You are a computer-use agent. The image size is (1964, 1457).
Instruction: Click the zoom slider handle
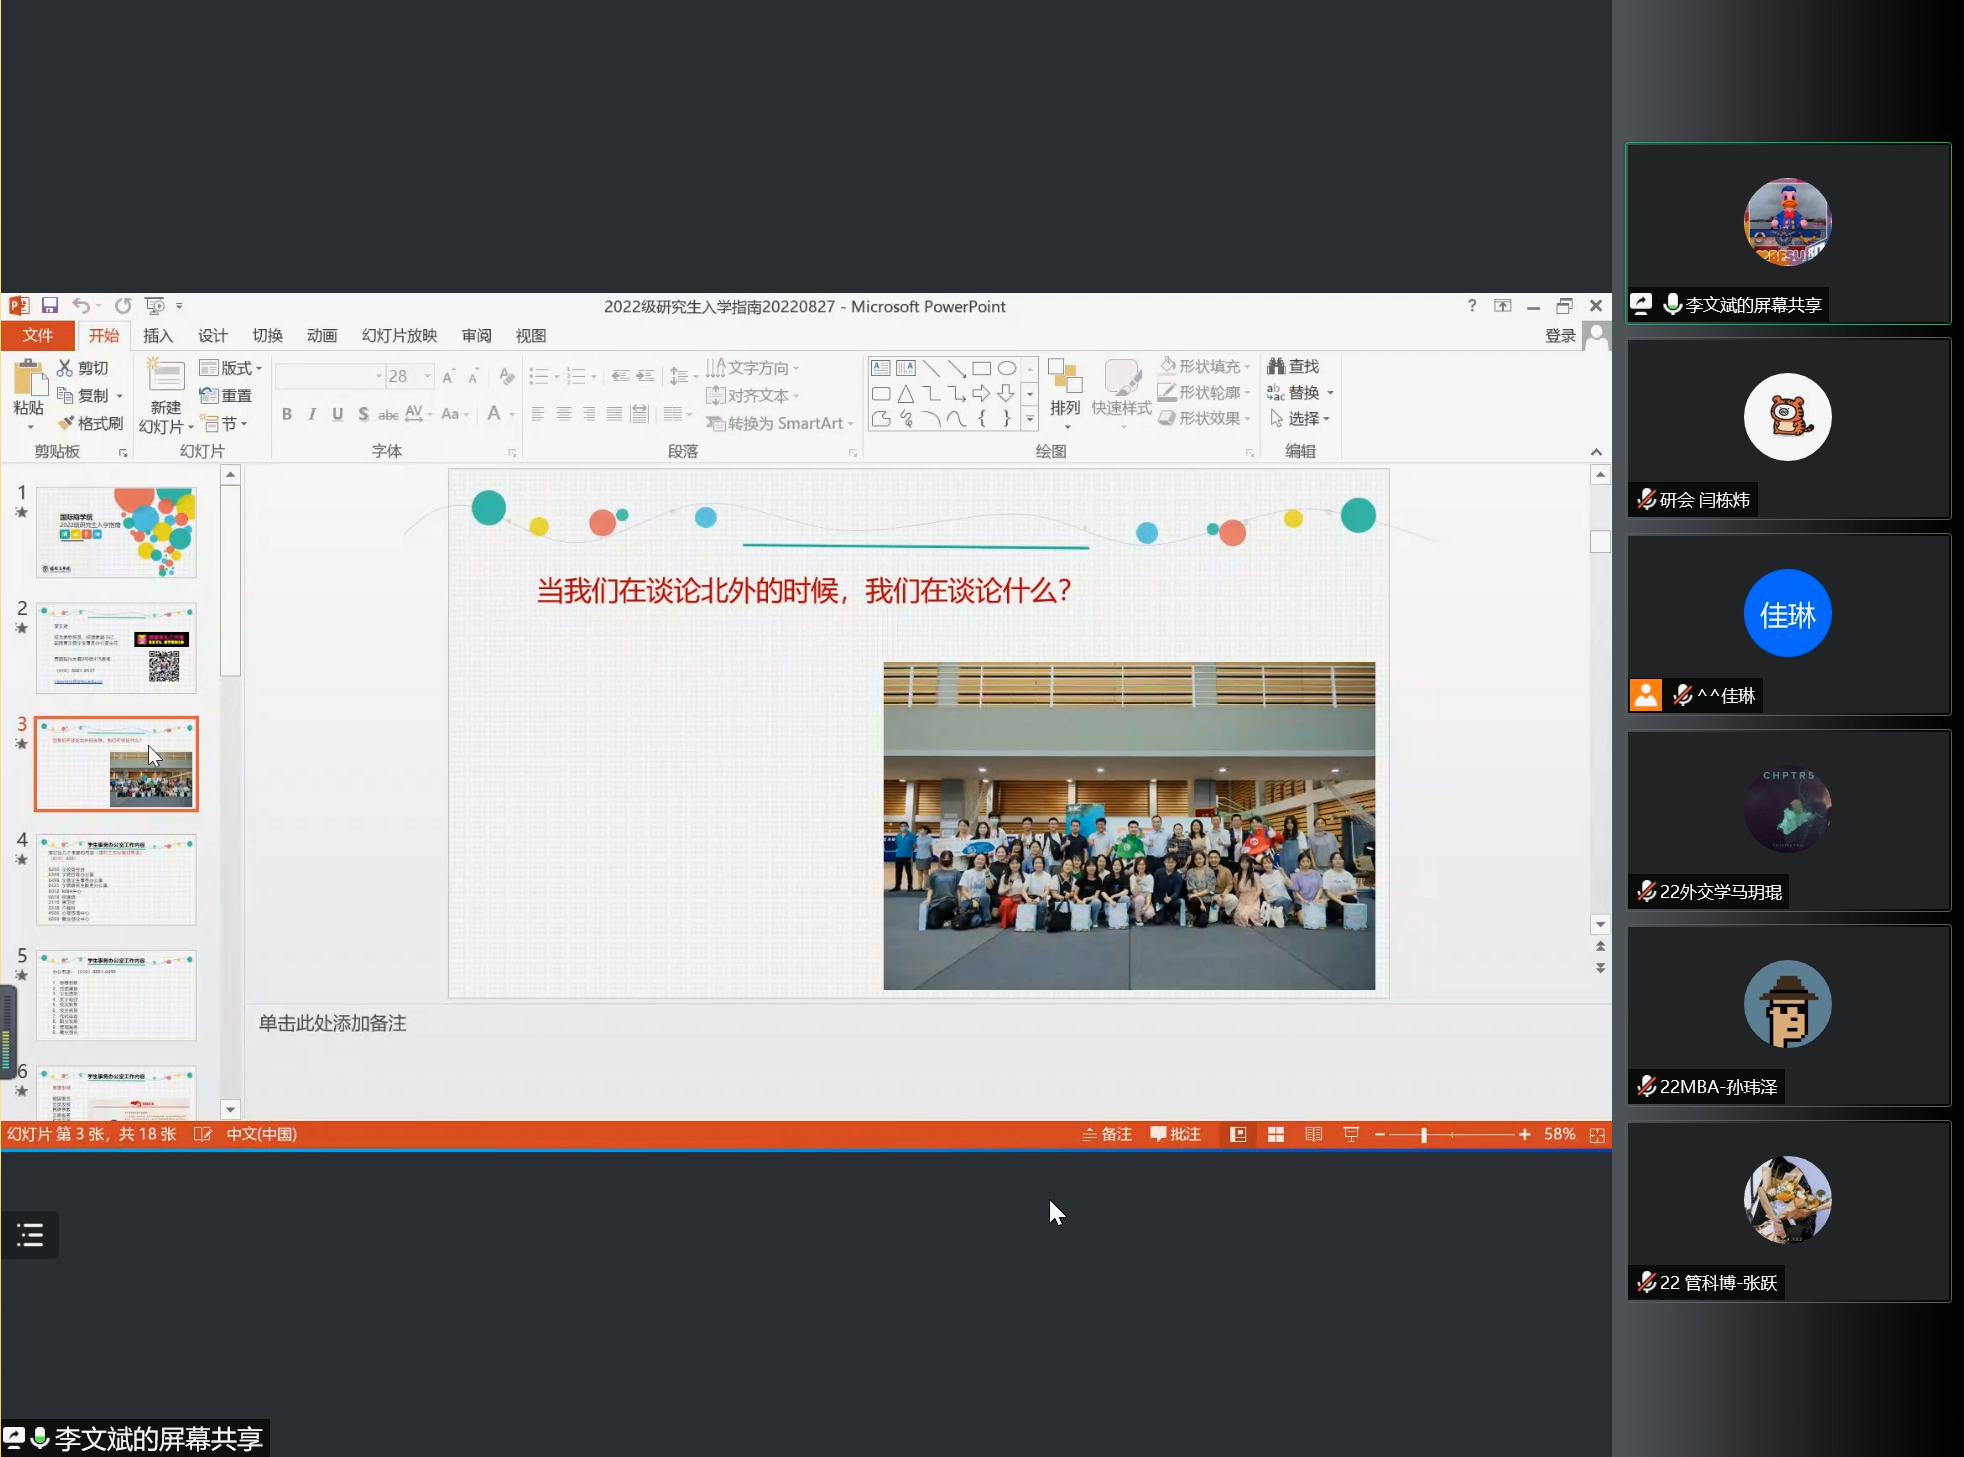point(1423,1135)
